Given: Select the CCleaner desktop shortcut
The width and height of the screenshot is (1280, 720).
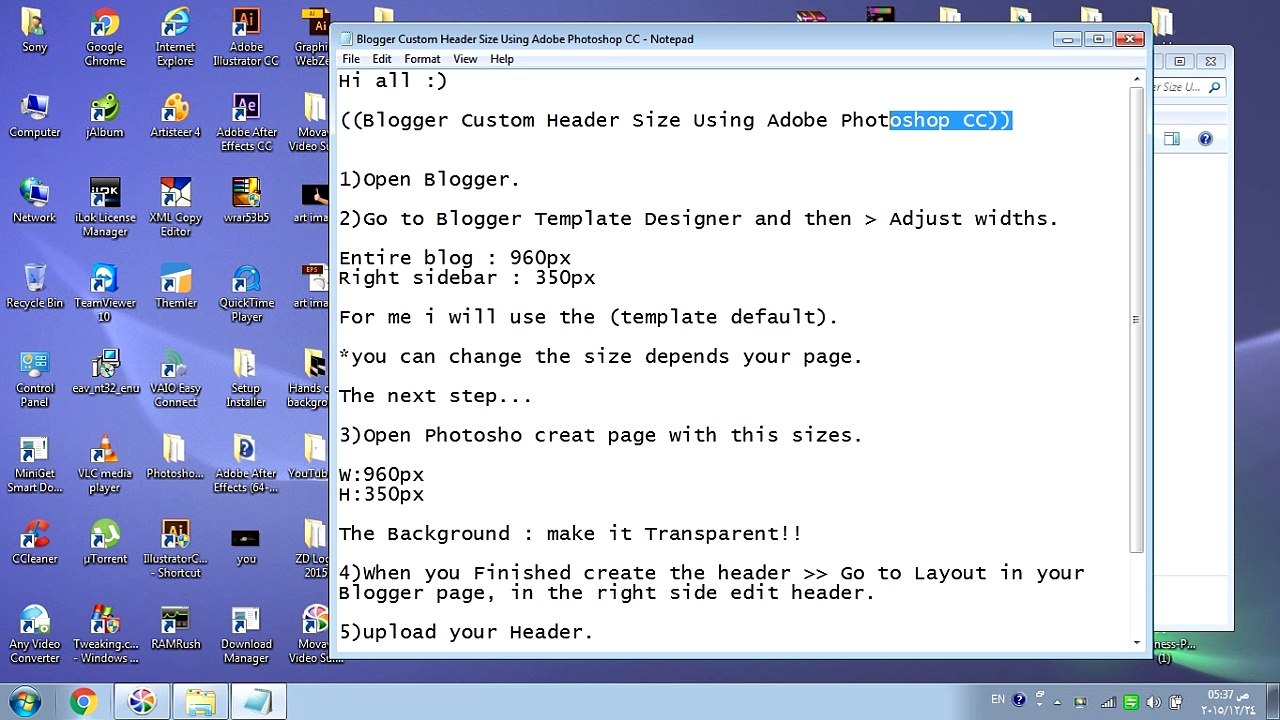Looking at the screenshot, I should coord(34,543).
